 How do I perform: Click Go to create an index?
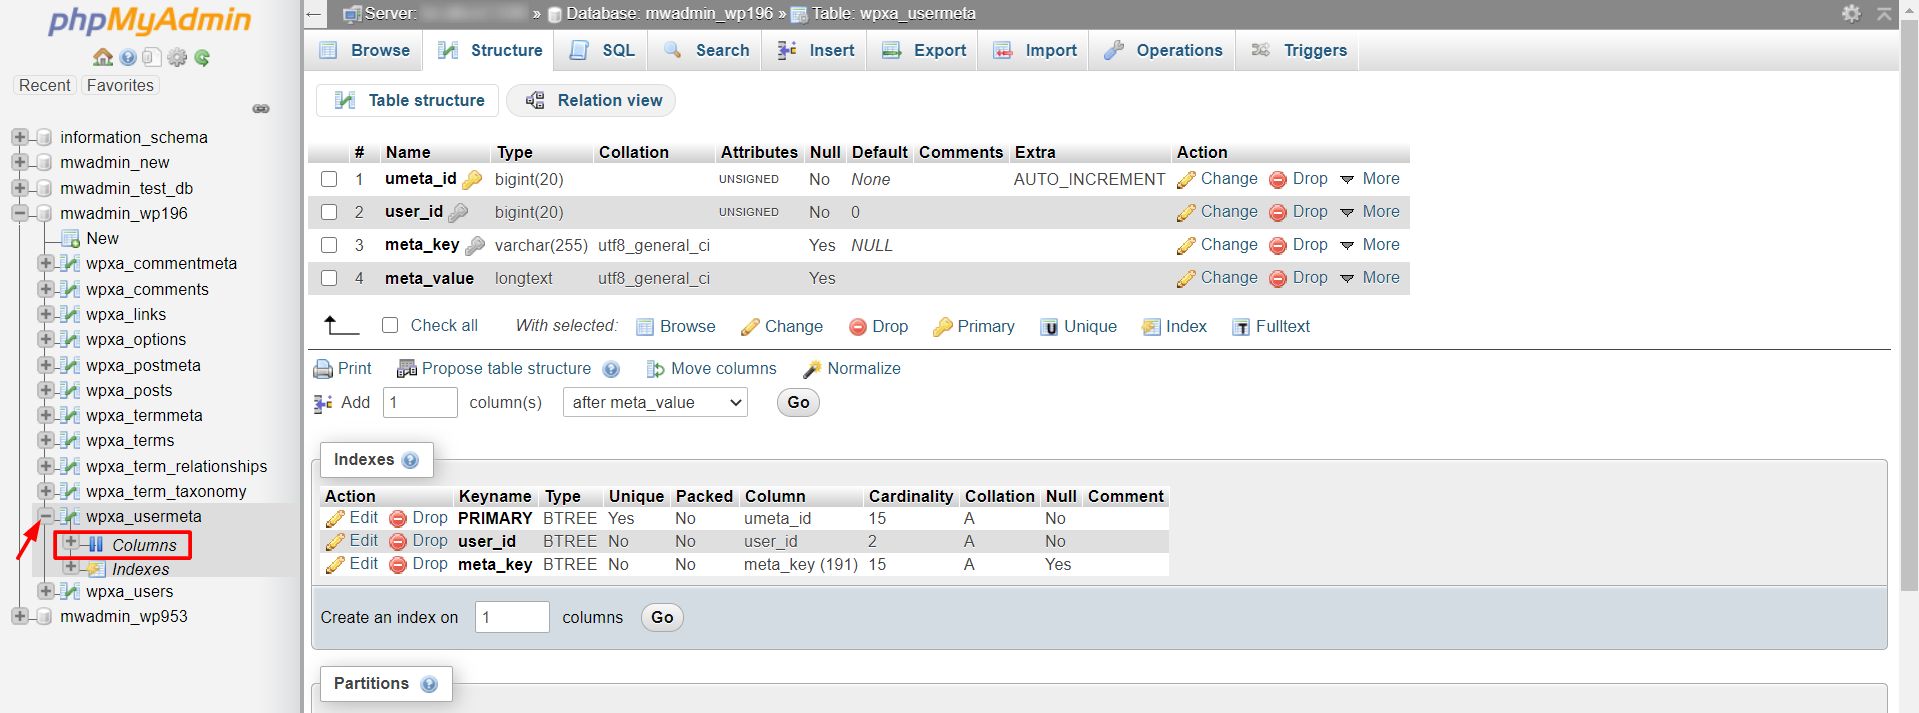tap(662, 618)
